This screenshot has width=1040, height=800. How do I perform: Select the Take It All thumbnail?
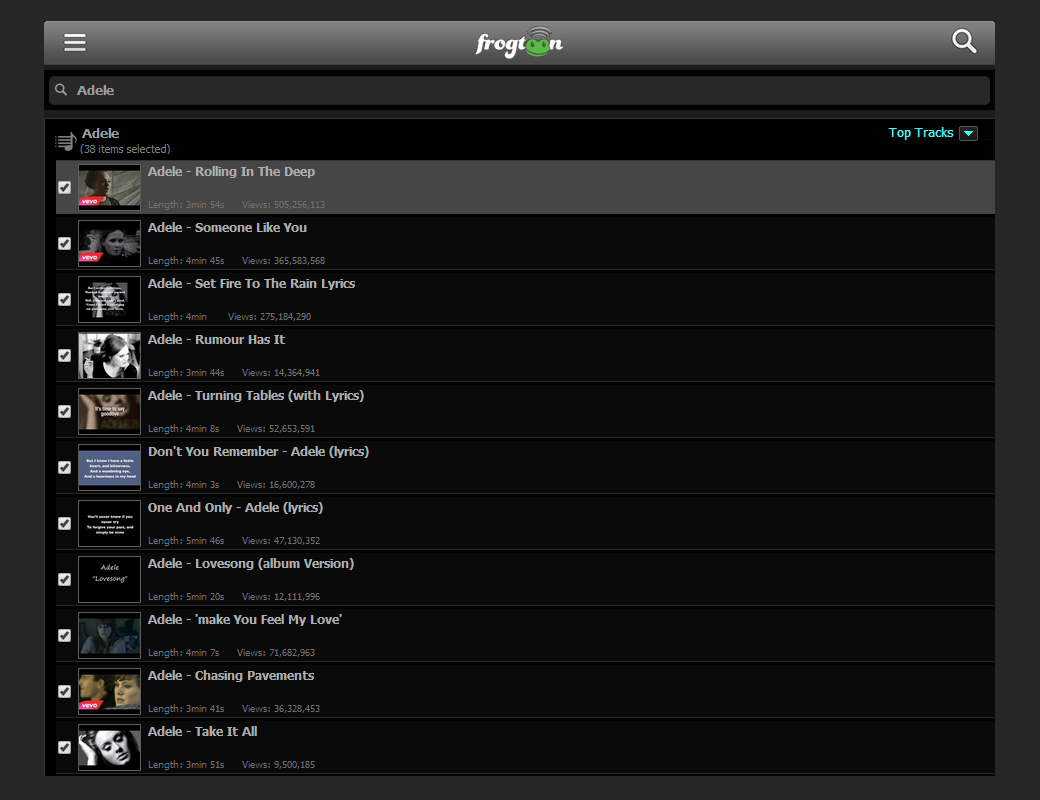[109, 747]
